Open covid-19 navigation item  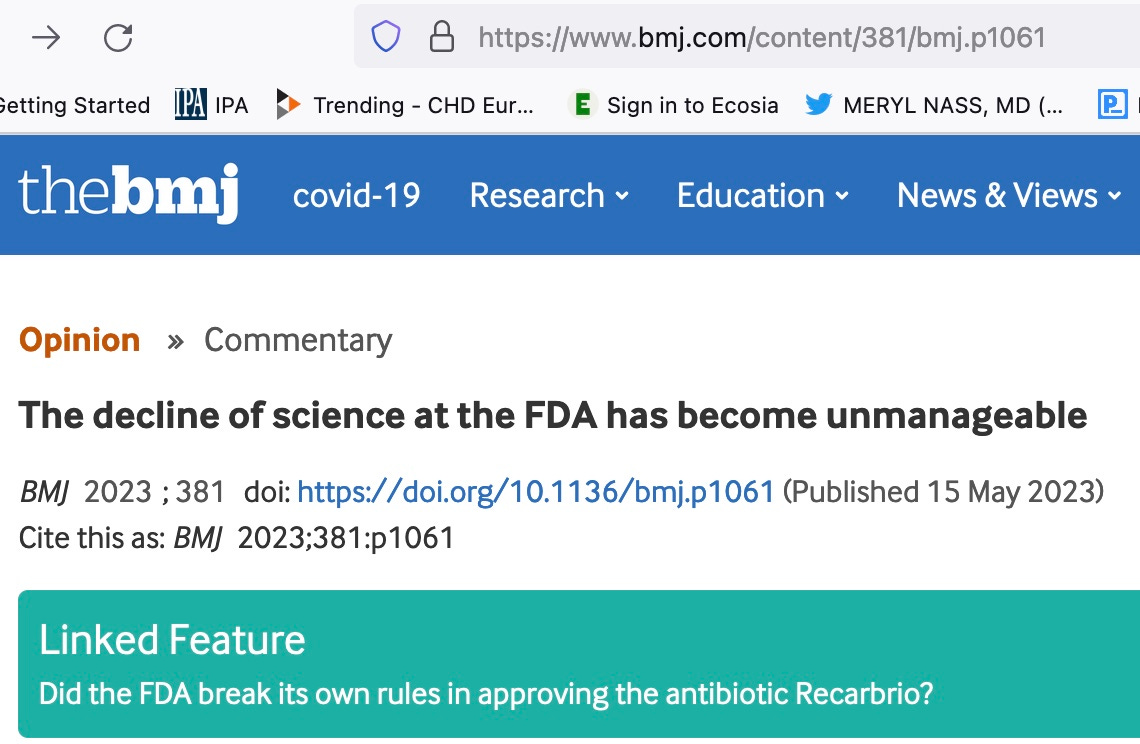point(356,195)
